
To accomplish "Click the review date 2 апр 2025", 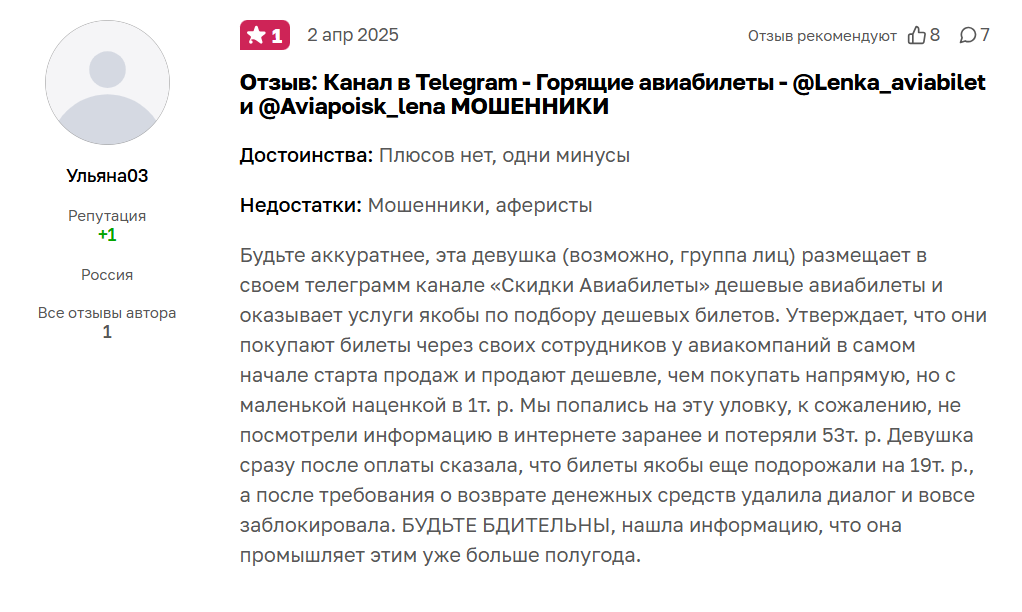I will click(353, 35).
